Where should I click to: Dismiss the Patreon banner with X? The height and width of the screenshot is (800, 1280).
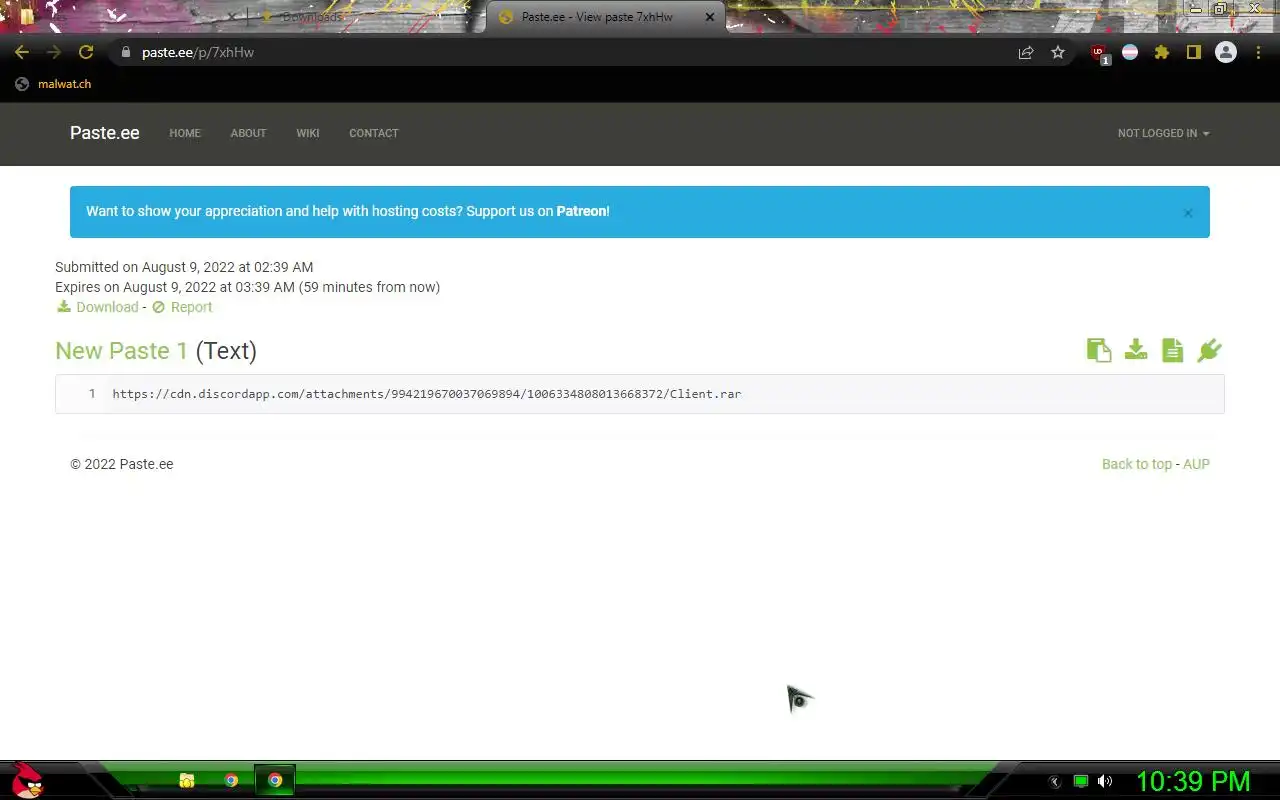point(1188,213)
